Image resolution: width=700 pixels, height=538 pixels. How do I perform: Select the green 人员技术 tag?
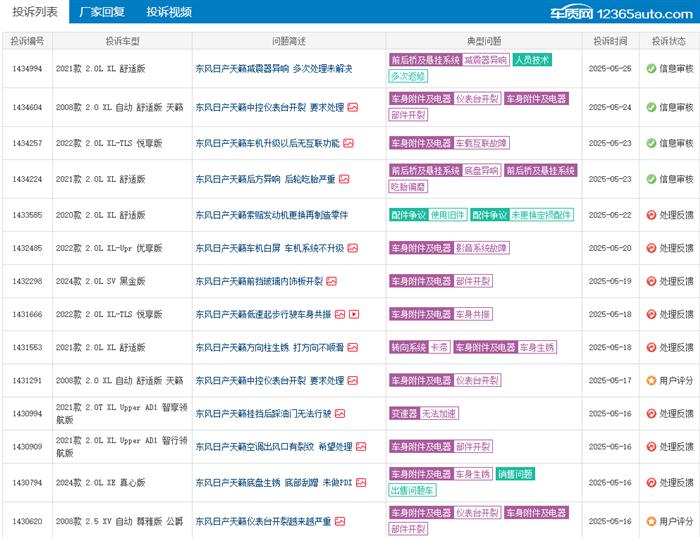pos(532,60)
